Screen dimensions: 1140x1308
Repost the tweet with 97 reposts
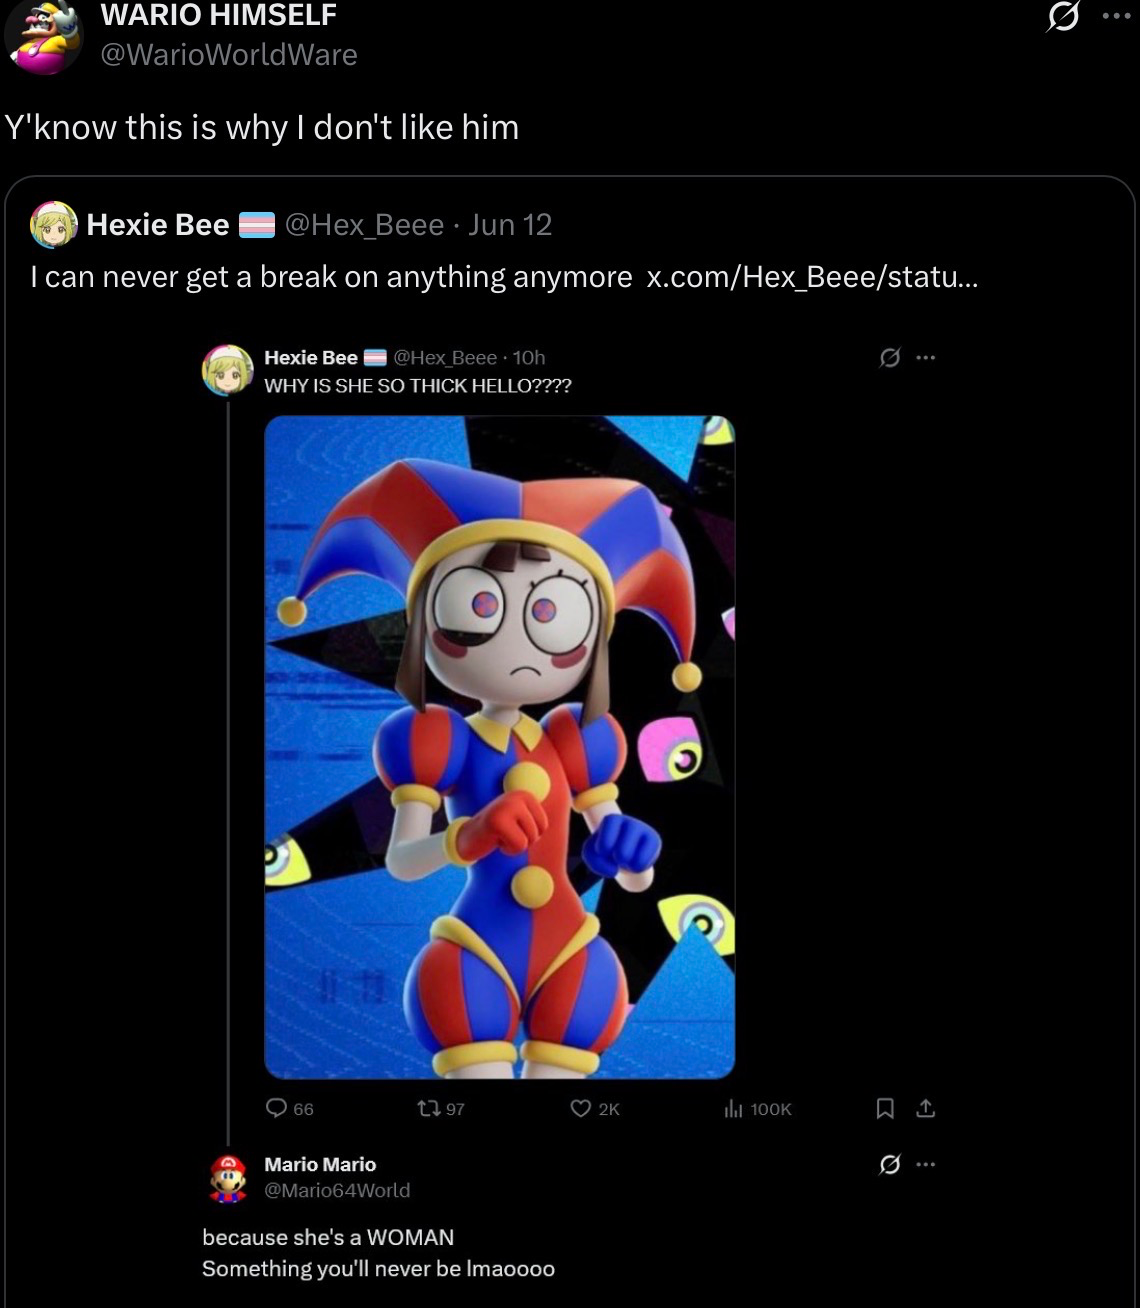(441, 1108)
